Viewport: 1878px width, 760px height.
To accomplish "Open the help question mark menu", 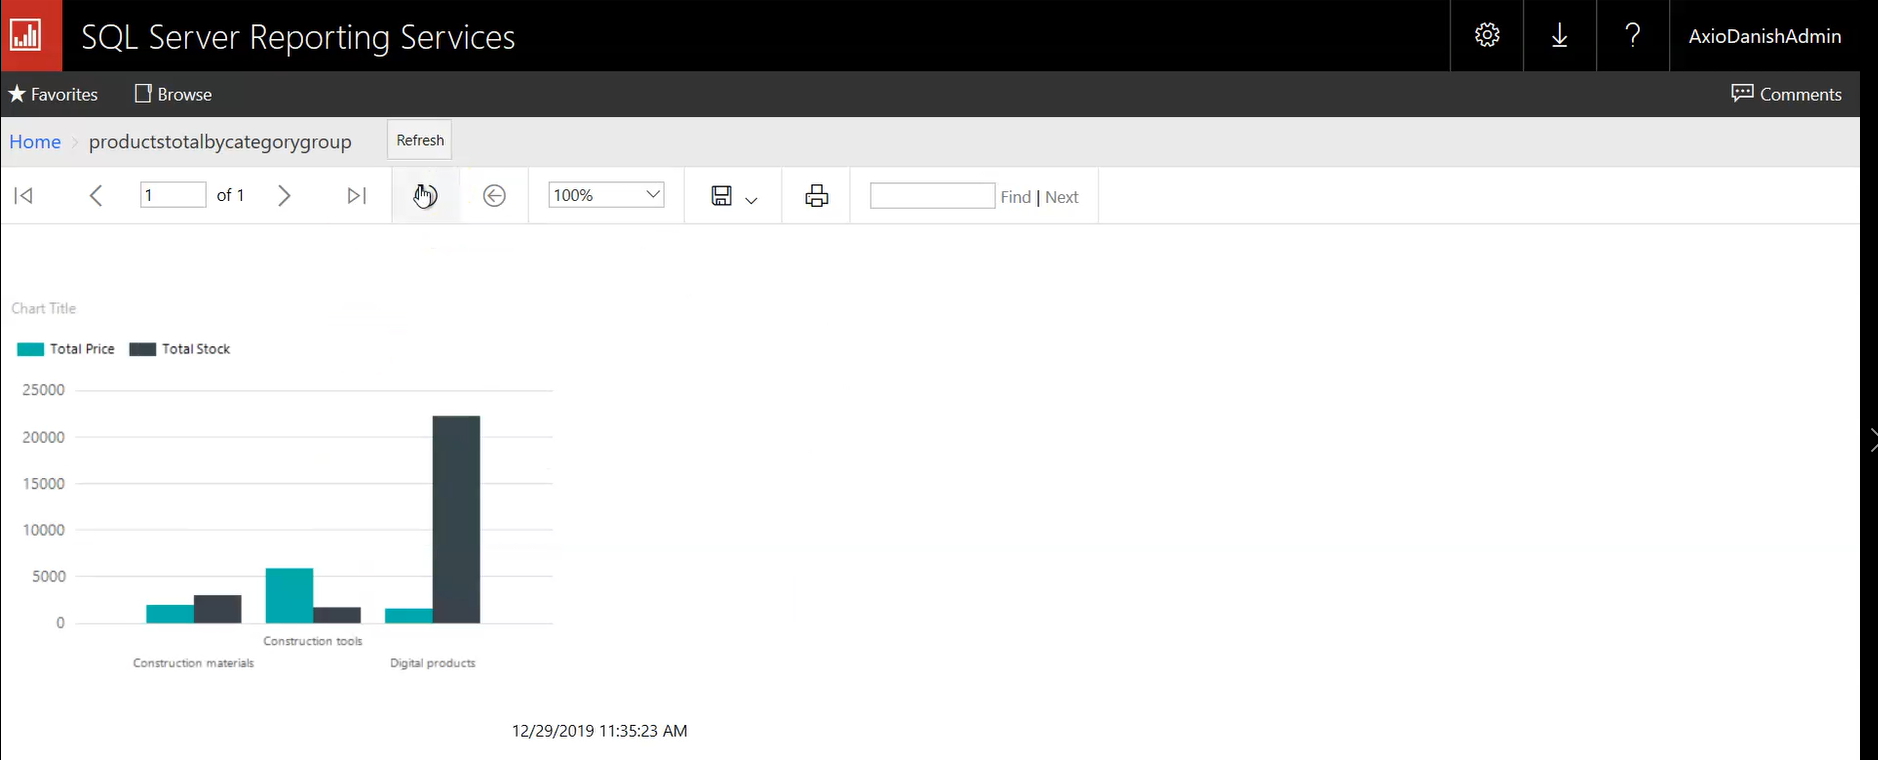I will point(1632,36).
